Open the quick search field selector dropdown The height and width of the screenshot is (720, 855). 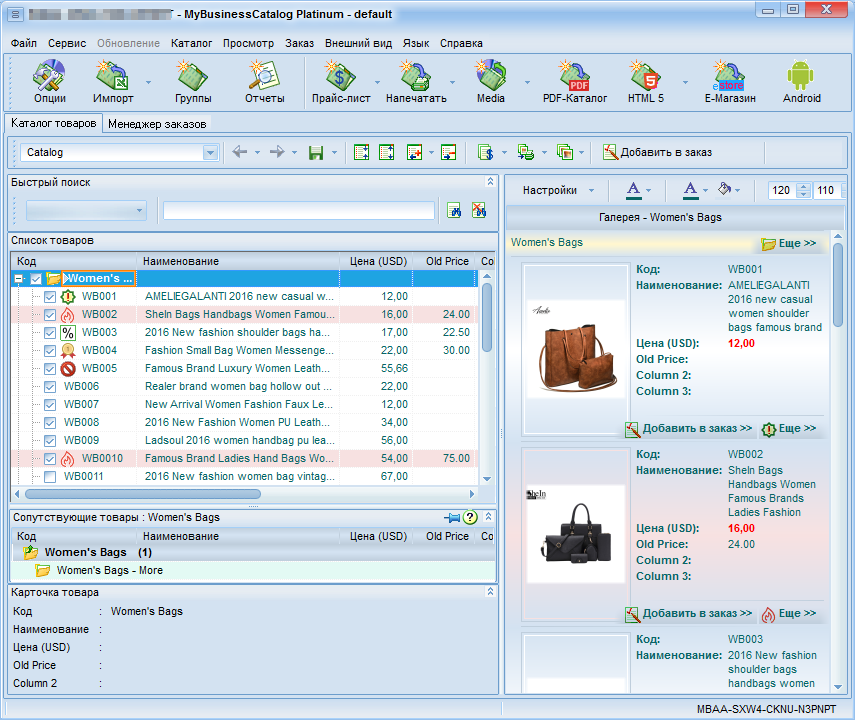pyautogui.click(x=139, y=210)
